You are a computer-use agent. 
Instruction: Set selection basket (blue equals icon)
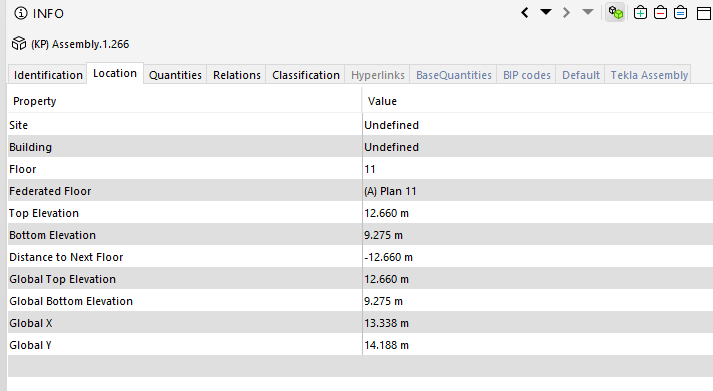pos(680,13)
